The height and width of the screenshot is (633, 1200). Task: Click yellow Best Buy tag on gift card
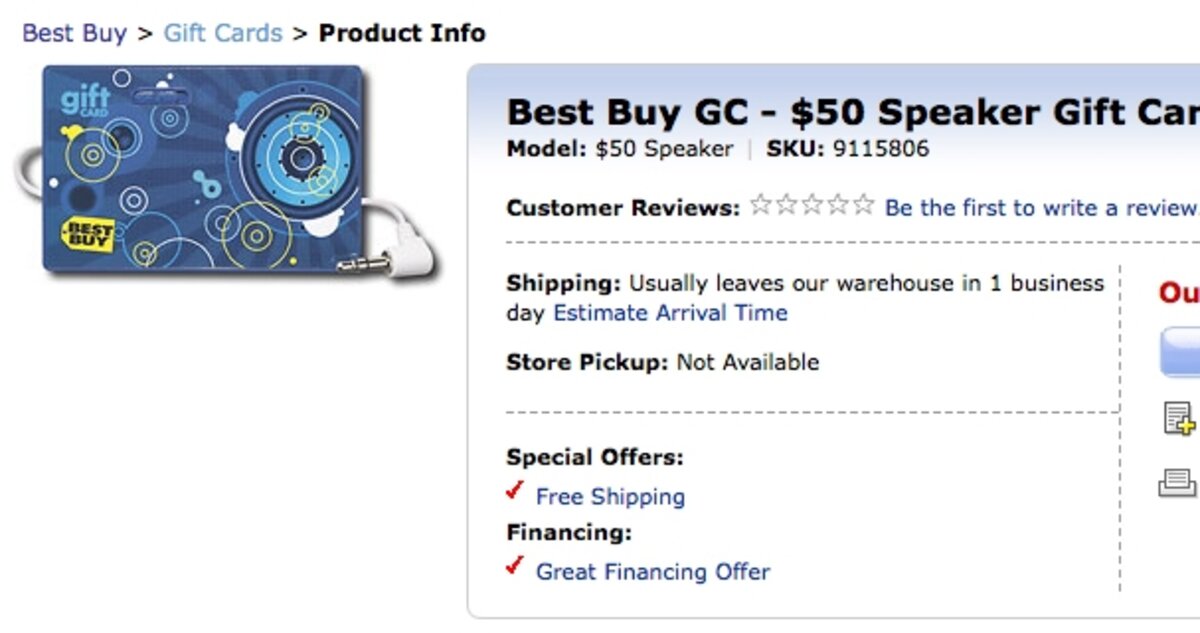point(88,234)
